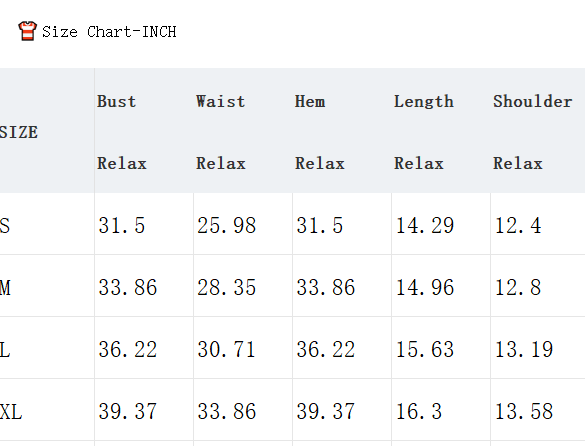Click the Waist column header
The image size is (585, 446).
coord(220,102)
